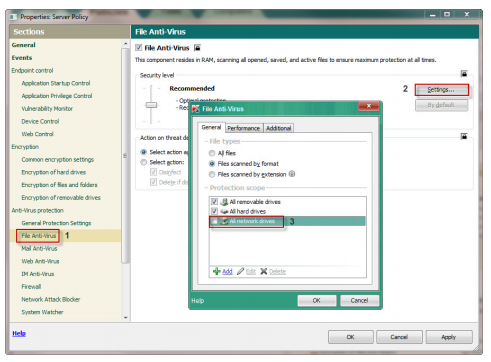The width and height of the screenshot is (491, 362).
Task: Click the lock icon in Security level section
Action: point(464,73)
